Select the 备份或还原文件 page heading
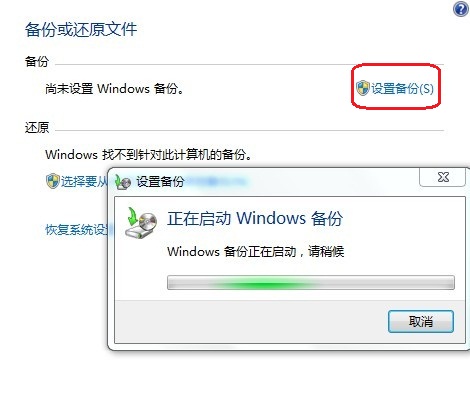Viewport: 470px width, 412px height. 81,29
